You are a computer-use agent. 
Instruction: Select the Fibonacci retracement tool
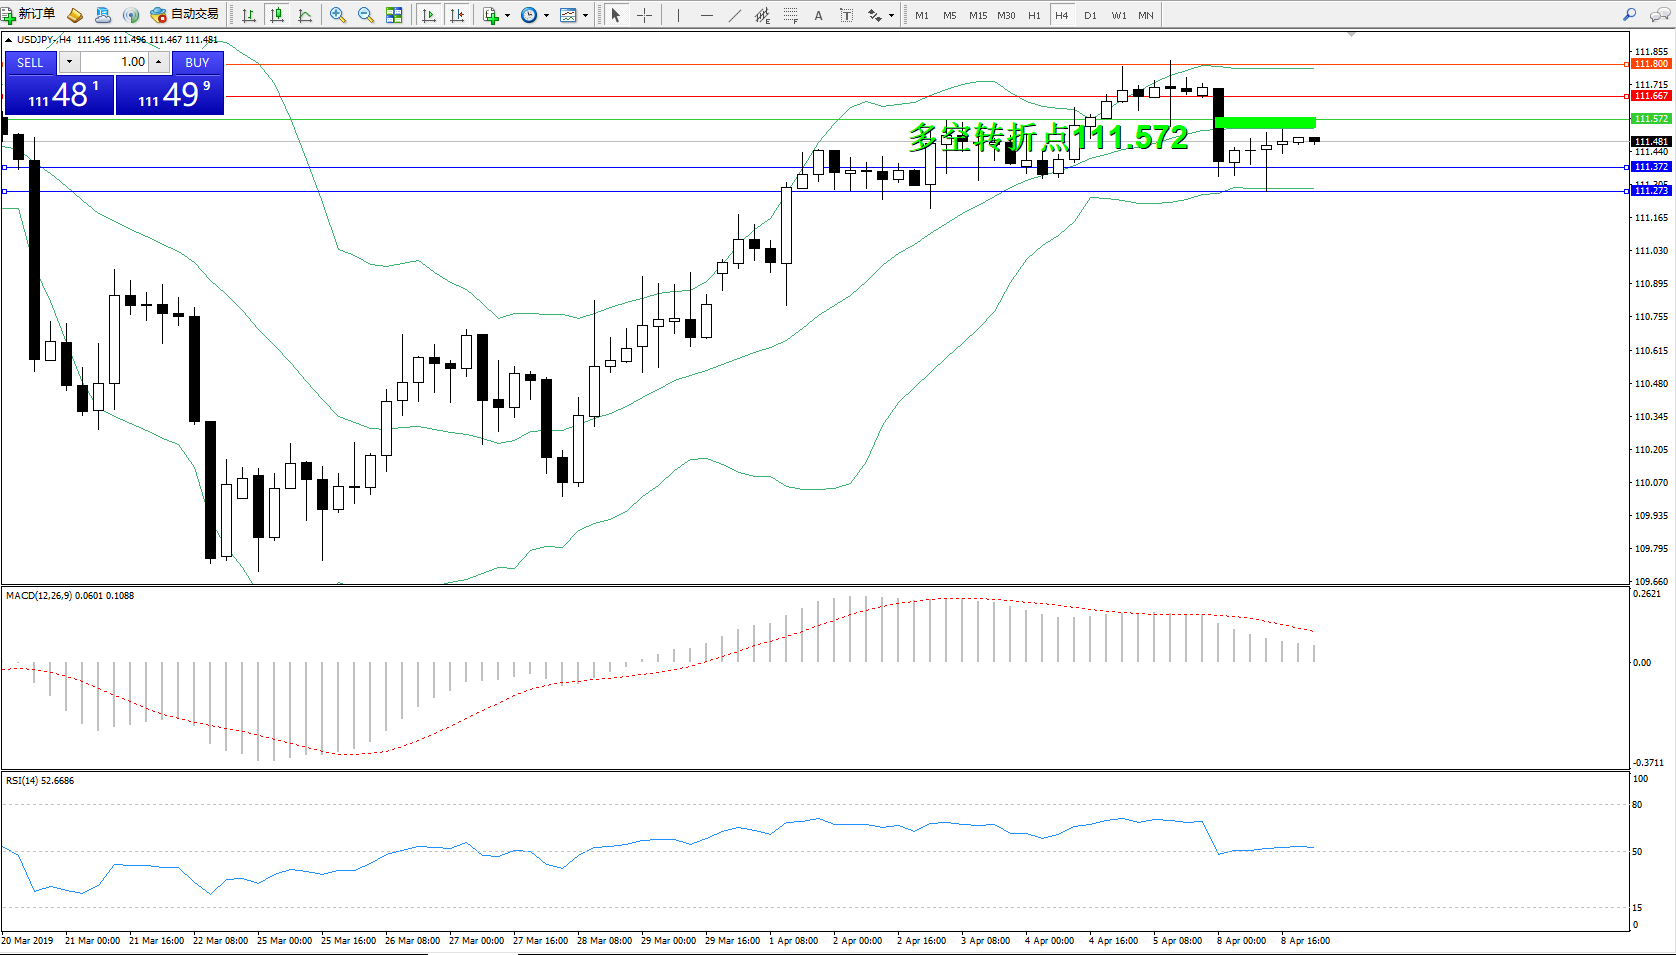[x=790, y=15]
